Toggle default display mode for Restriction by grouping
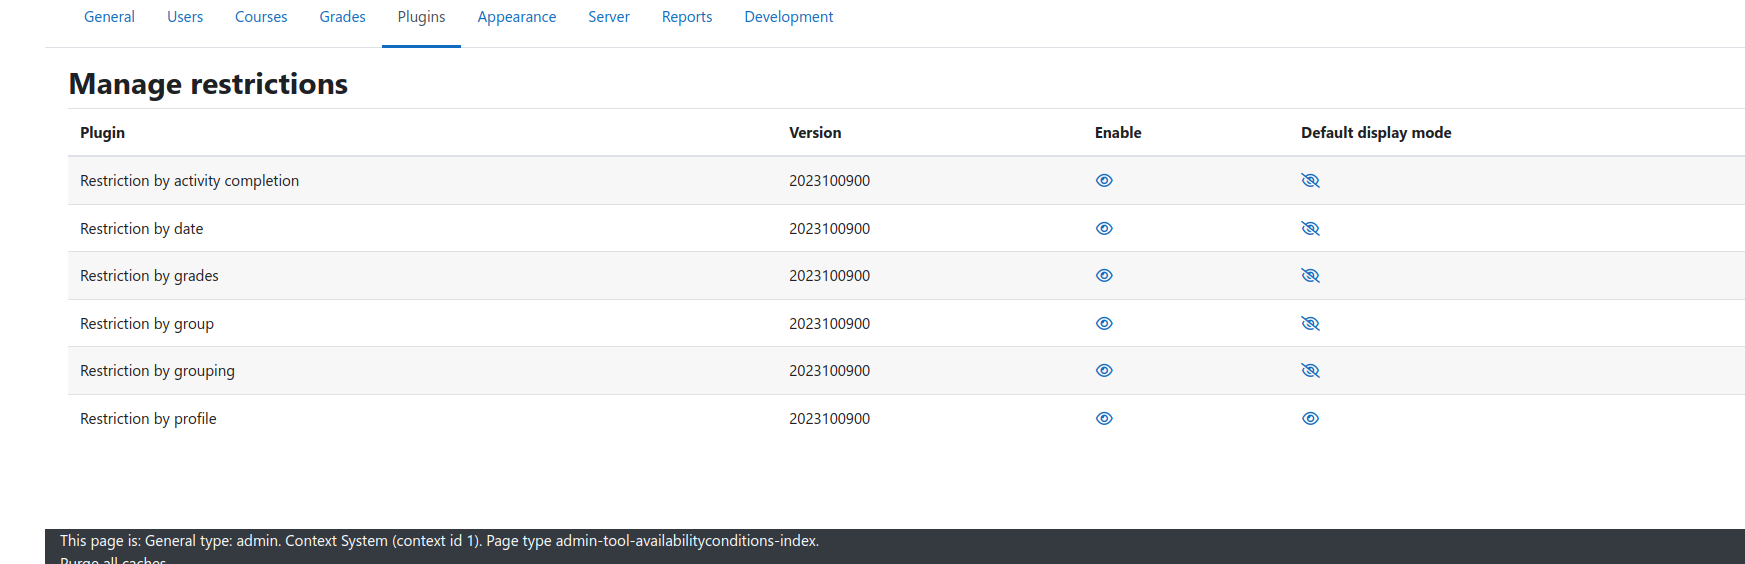This screenshot has width=1745, height=564. (x=1310, y=371)
